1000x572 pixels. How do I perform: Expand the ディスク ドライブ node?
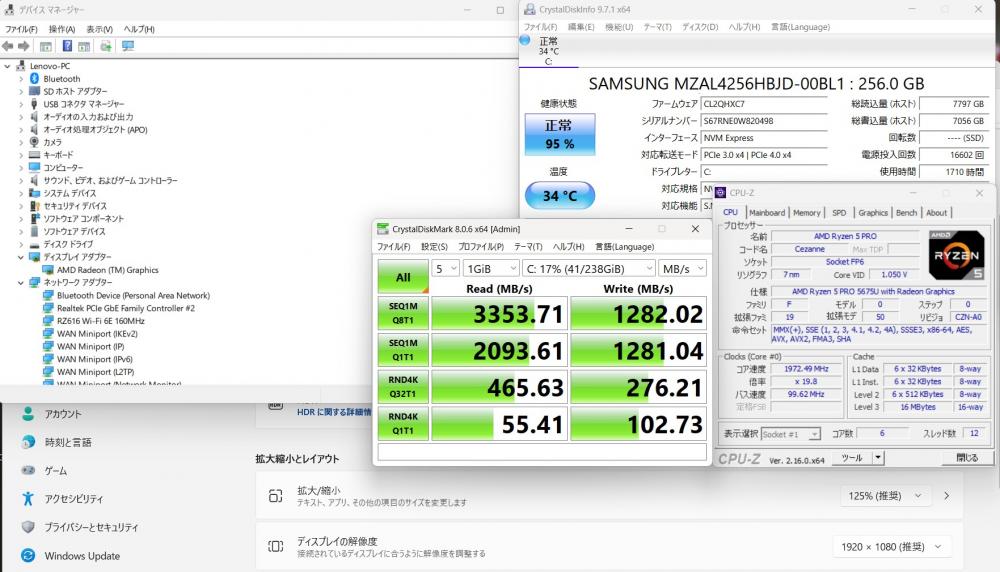click(x=20, y=244)
